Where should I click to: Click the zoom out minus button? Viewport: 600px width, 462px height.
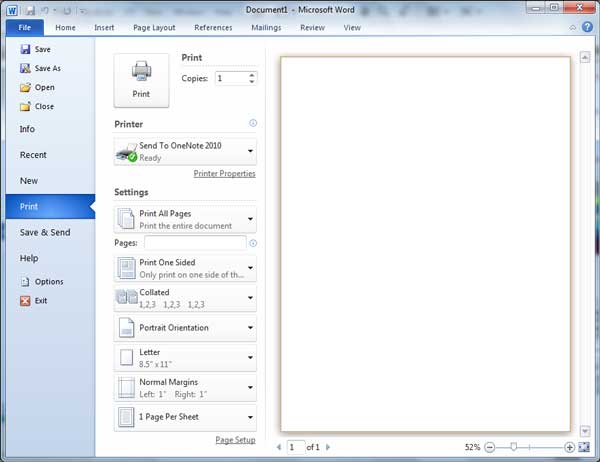[x=489, y=447]
